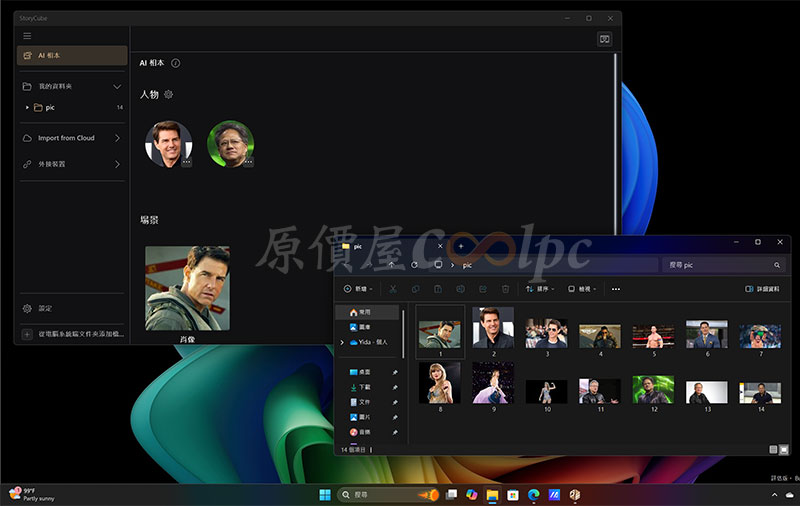Select the avatar of the person wearing glasses
Image resolution: width=800 pixels, height=506 pixels.
click(231, 144)
